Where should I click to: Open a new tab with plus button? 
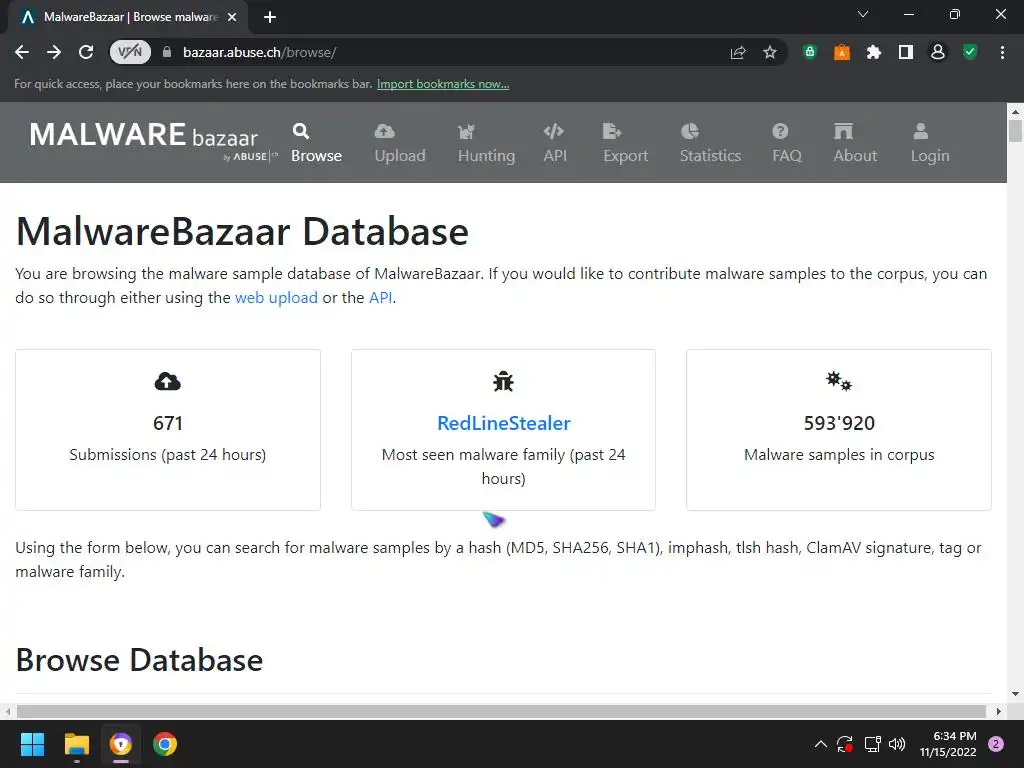coord(270,17)
